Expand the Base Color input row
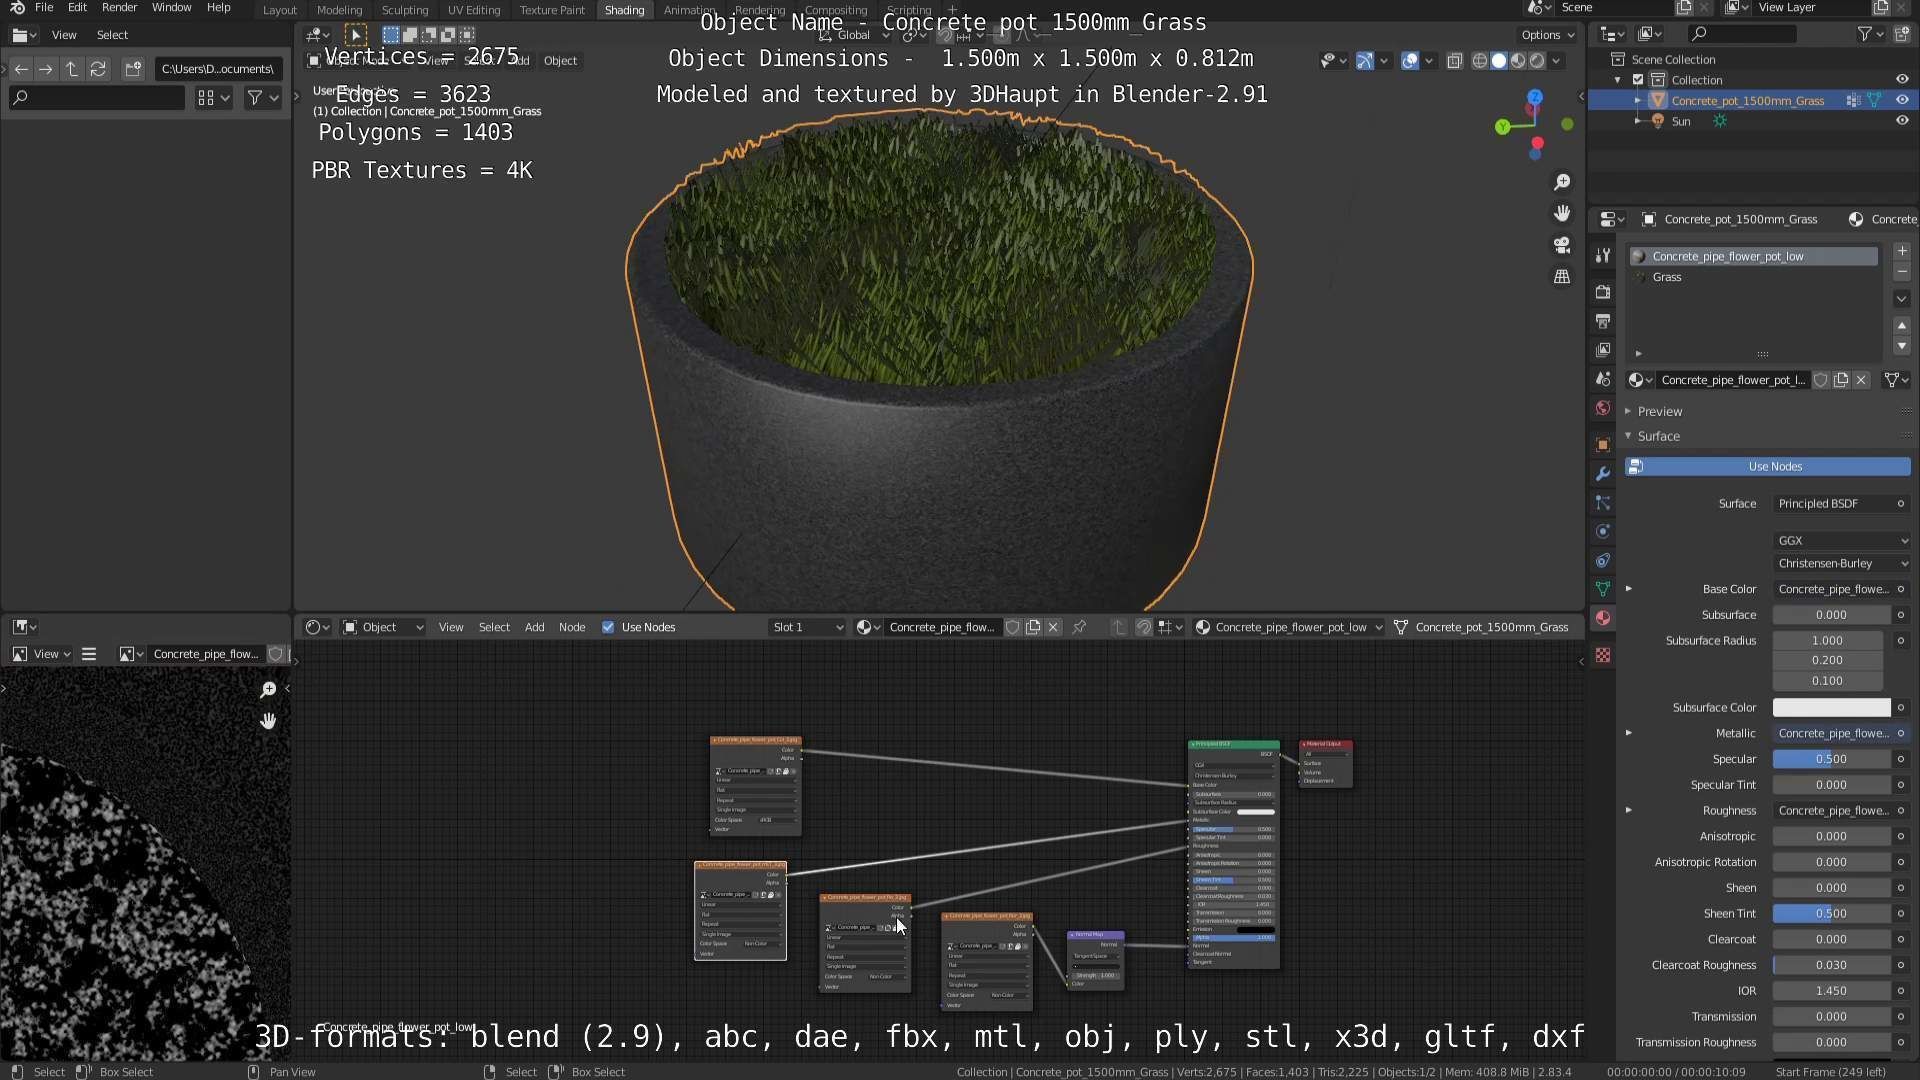1920x1080 pixels. pos(1629,589)
